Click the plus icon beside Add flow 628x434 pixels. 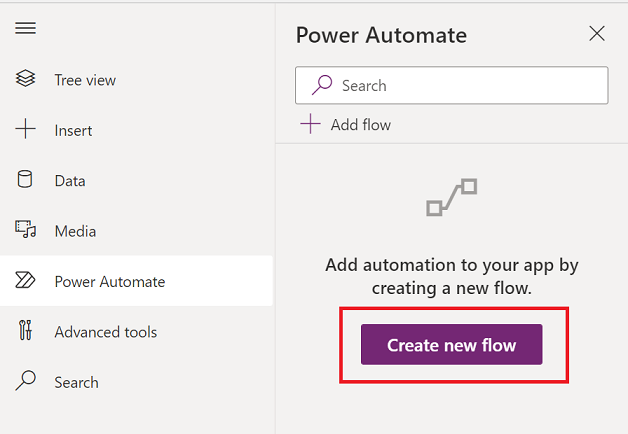click(310, 124)
